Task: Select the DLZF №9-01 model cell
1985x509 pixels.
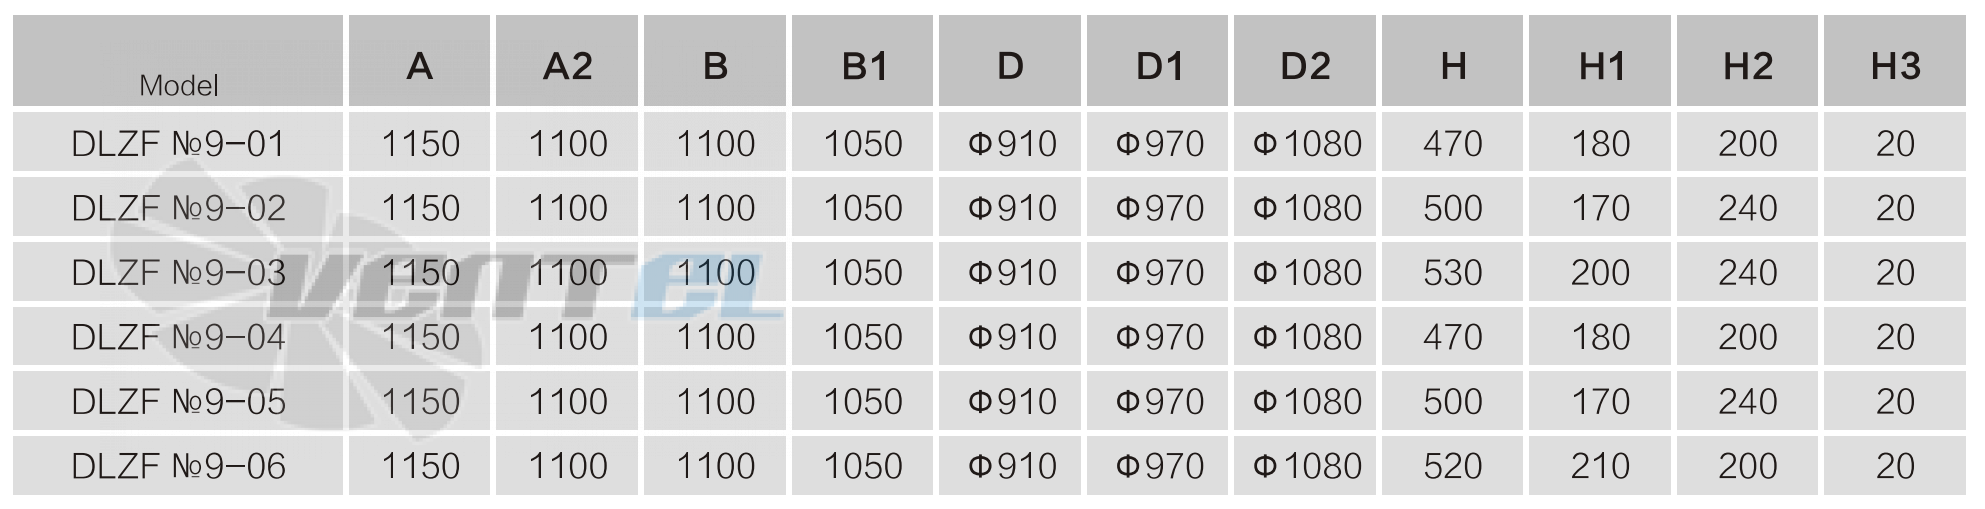Action: coord(178,142)
